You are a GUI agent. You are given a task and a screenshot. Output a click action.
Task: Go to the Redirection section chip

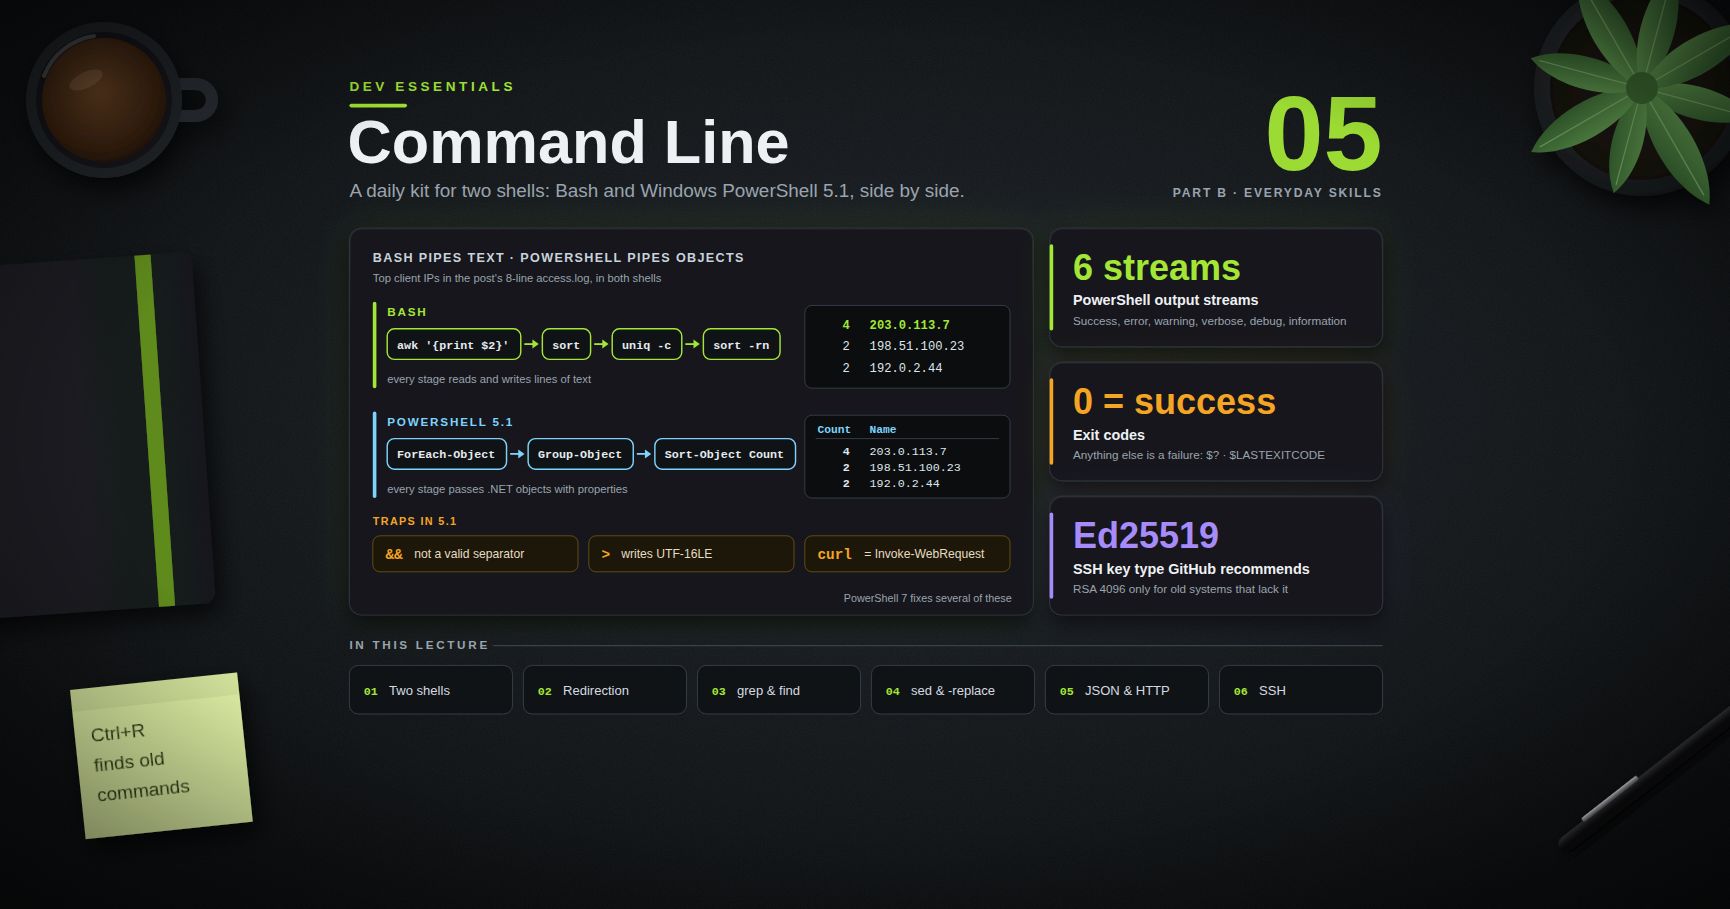tap(604, 690)
